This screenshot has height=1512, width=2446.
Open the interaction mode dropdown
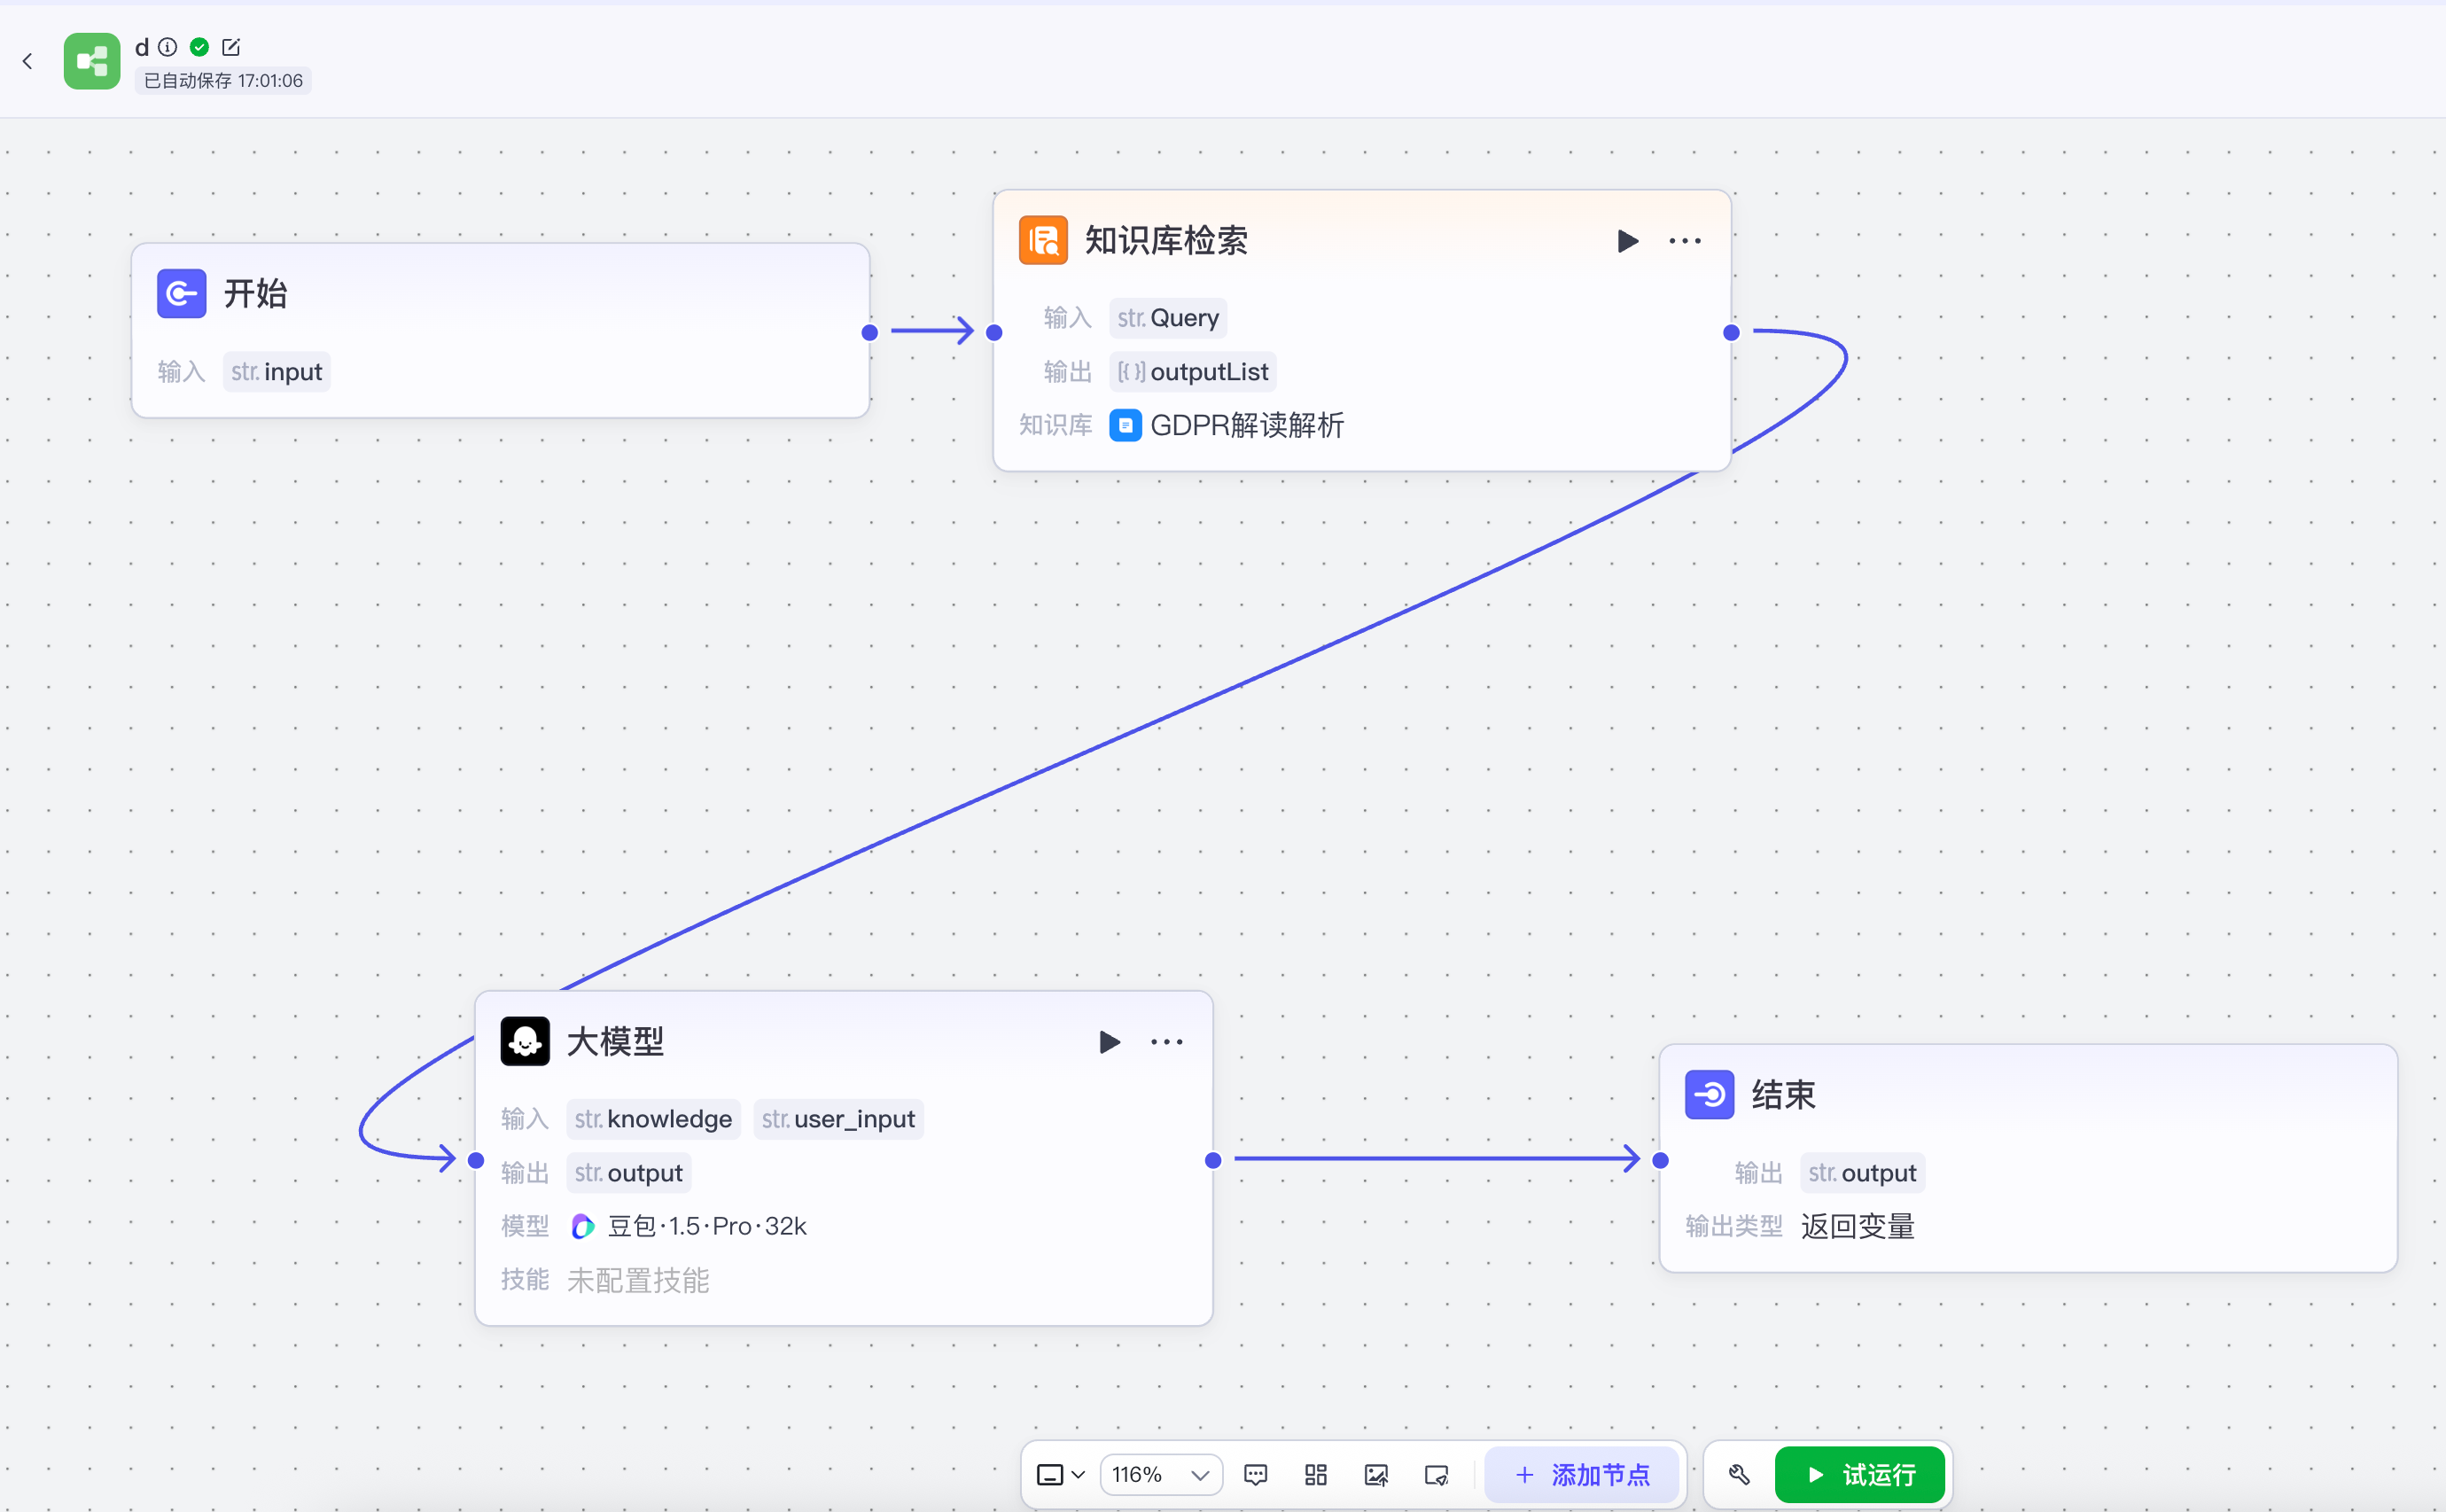(1060, 1475)
